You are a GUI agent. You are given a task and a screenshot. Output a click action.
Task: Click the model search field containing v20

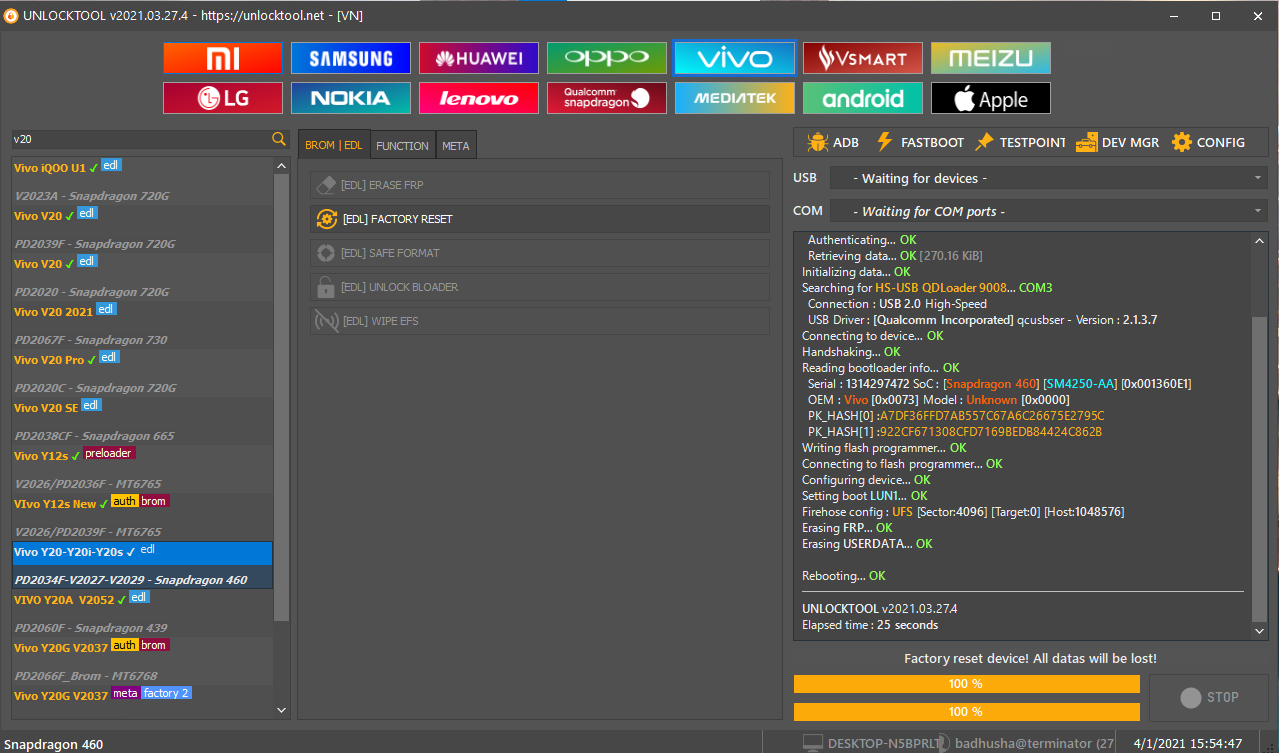coord(141,139)
